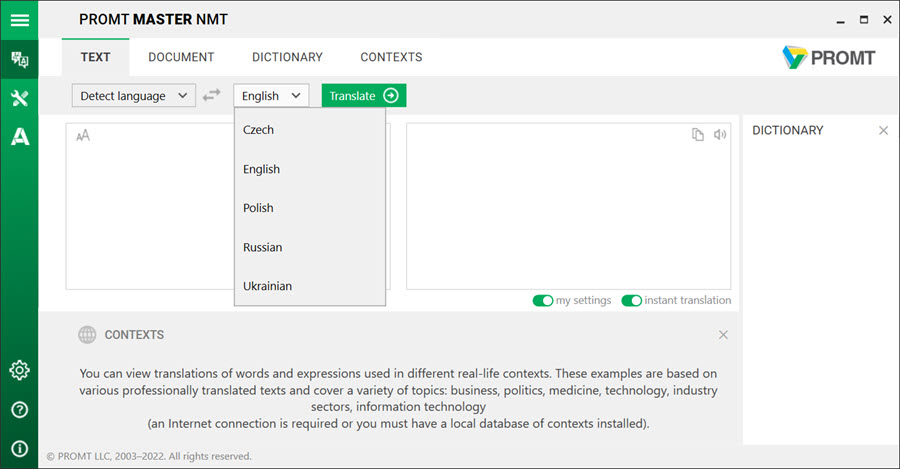This screenshot has width=900, height=469.
Task: Open the Detect language dropdown
Action: [134, 96]
